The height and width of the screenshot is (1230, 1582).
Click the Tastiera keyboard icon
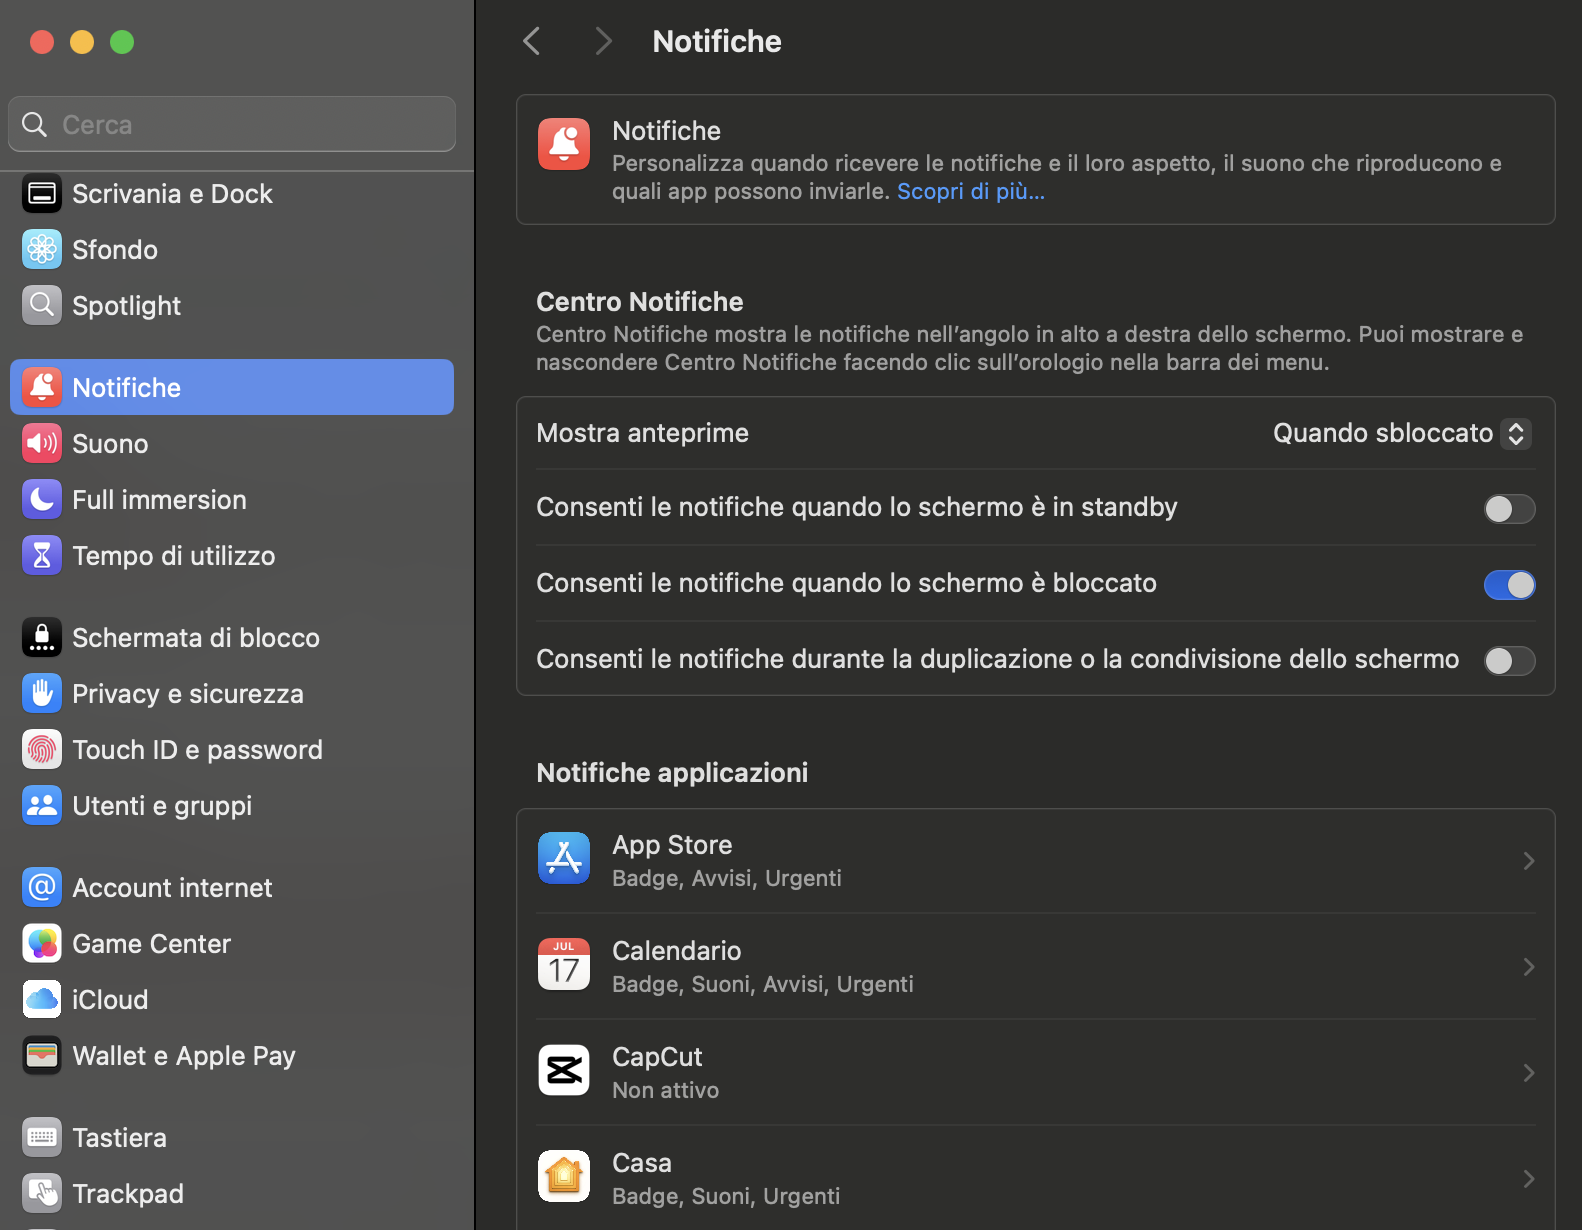coord(42,1138)
